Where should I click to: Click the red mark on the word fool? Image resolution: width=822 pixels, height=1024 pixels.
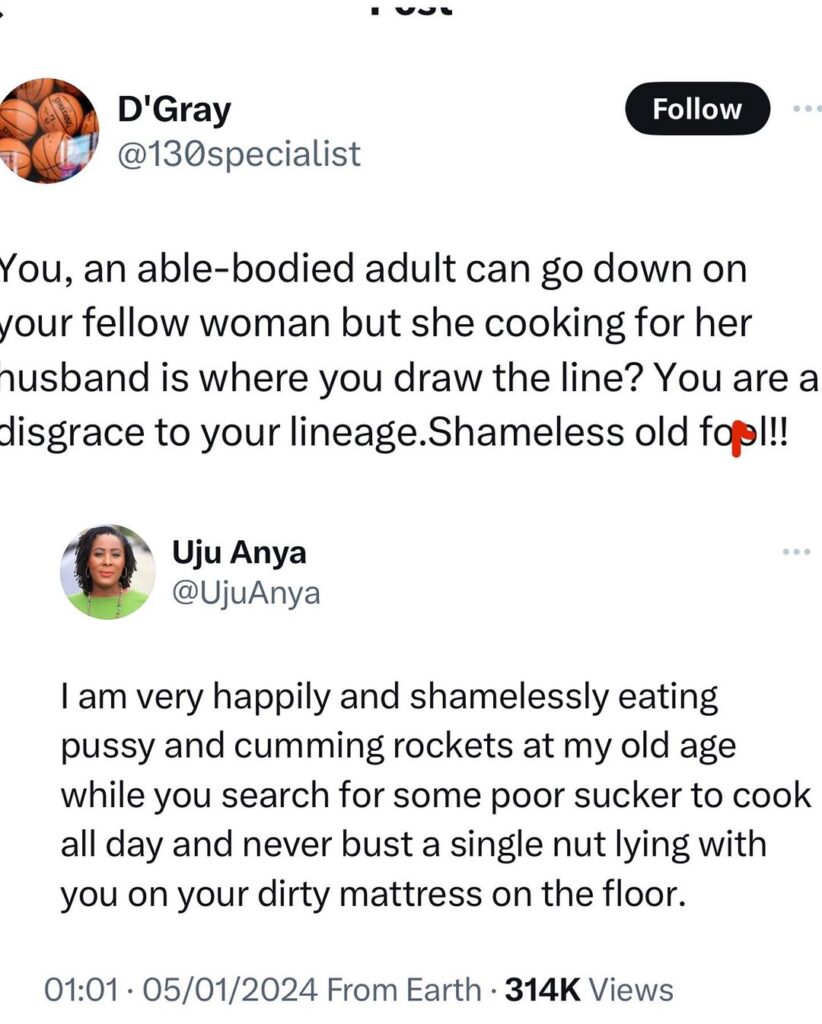(x=737, y=437)
